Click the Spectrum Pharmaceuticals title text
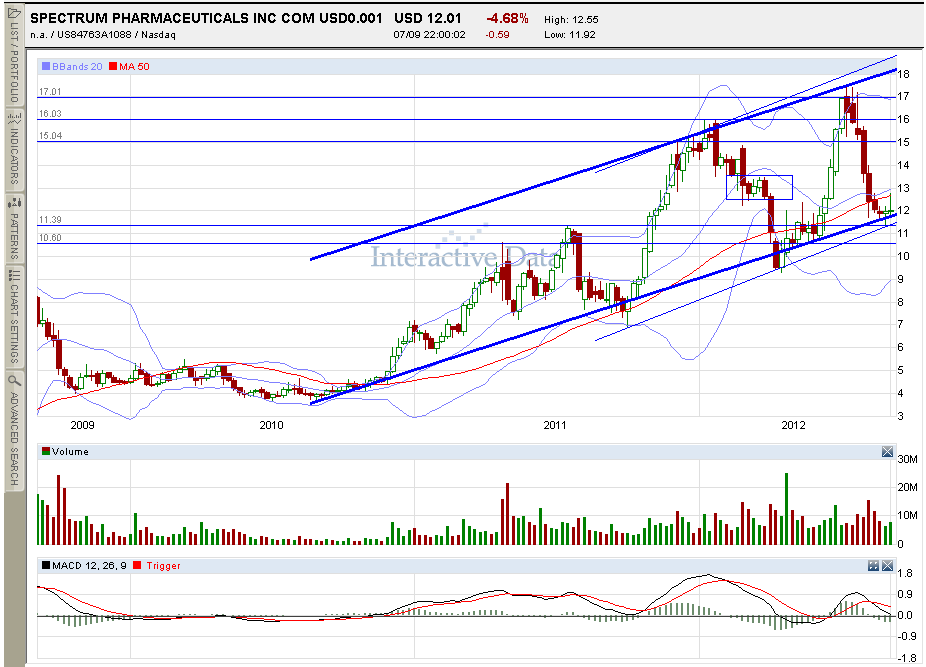This screenshot has height=667, width=926. [x=206, y=18]
